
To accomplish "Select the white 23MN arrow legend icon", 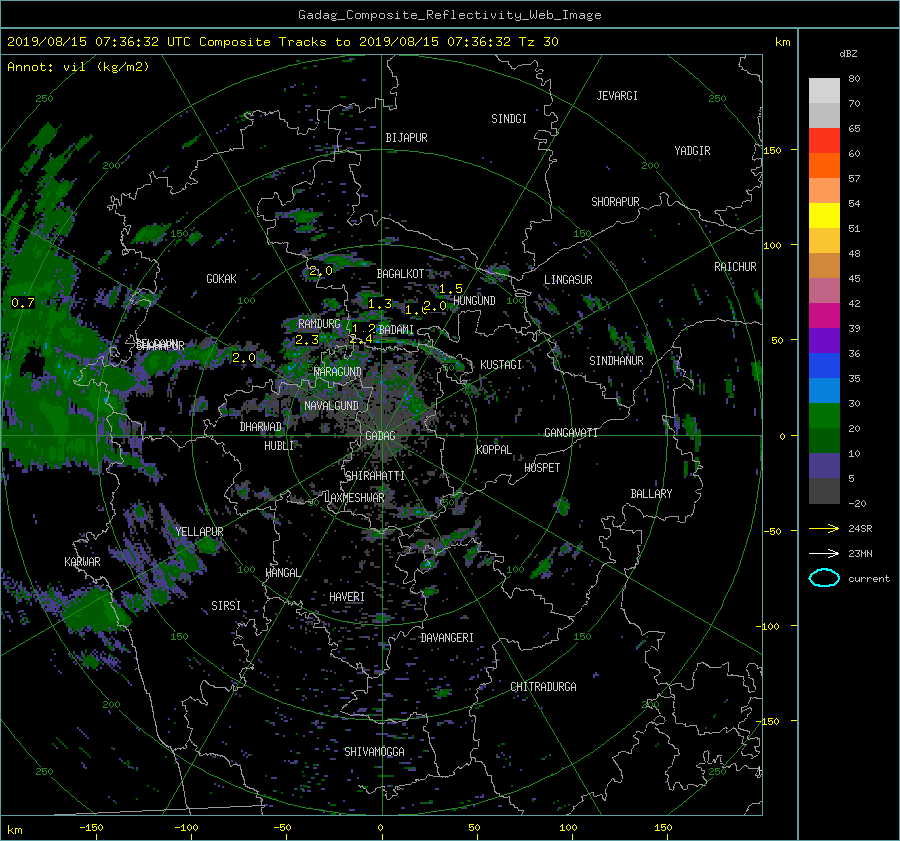I will pos(824,553).
